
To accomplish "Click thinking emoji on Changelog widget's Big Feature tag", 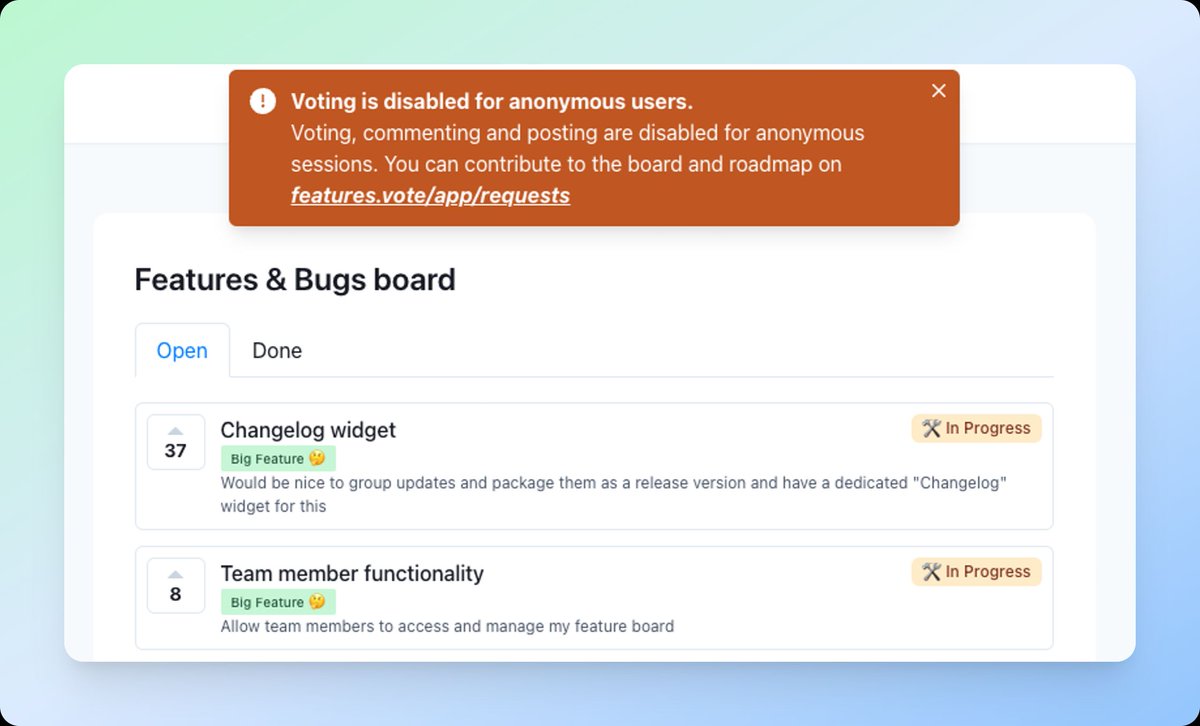I will click(317, 459).
